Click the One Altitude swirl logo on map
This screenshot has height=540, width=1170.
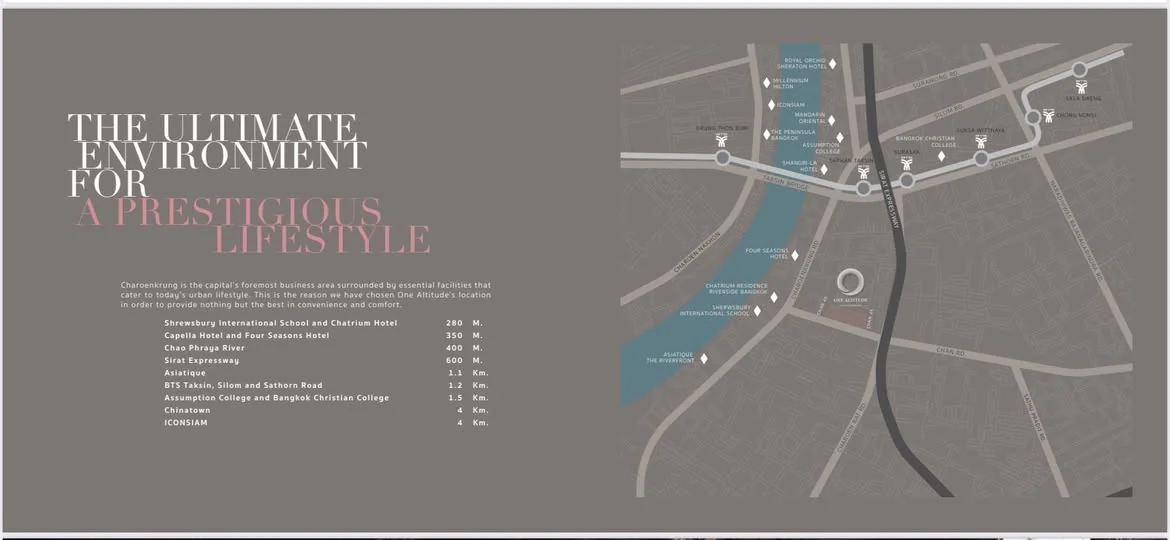tap(851, 283)
